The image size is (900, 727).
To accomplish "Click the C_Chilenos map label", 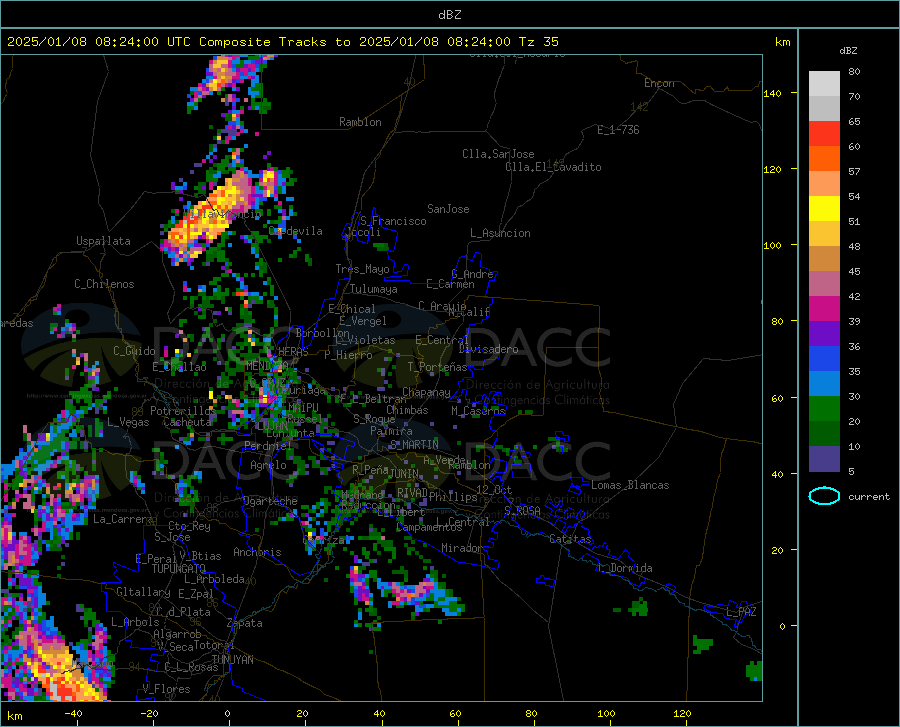I will tap(104, 284).
